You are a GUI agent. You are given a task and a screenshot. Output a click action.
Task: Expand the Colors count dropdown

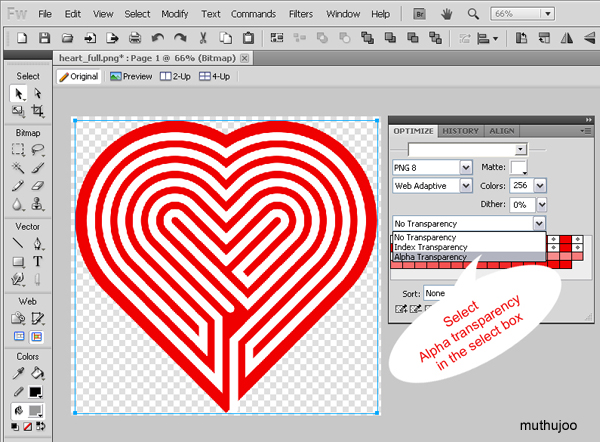point(540,186)
